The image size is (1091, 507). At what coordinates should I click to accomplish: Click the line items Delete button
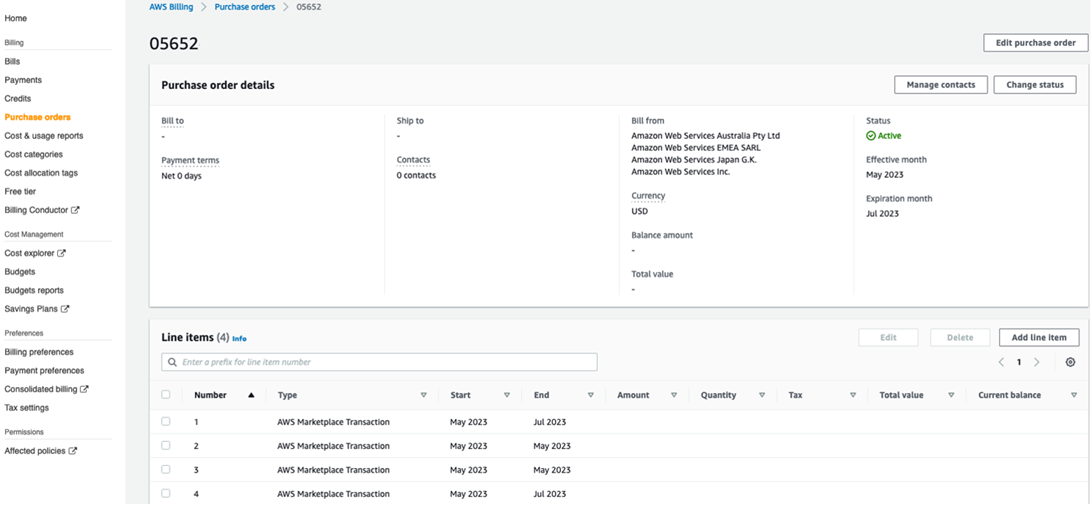pos(960,337)
